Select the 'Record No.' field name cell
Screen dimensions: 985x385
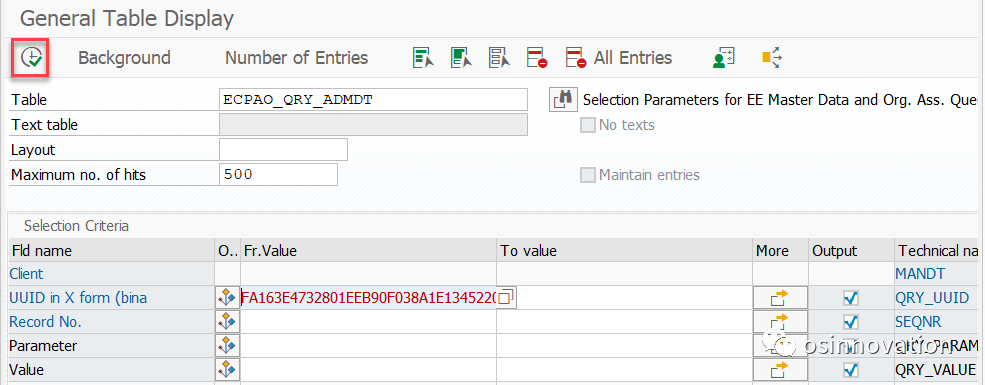tap(110, 322)
